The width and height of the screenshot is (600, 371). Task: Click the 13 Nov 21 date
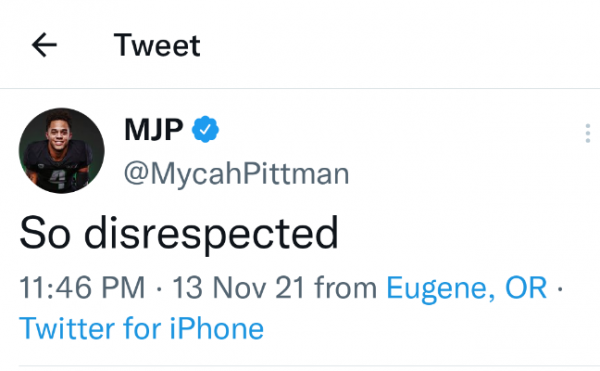pos(239,287)
